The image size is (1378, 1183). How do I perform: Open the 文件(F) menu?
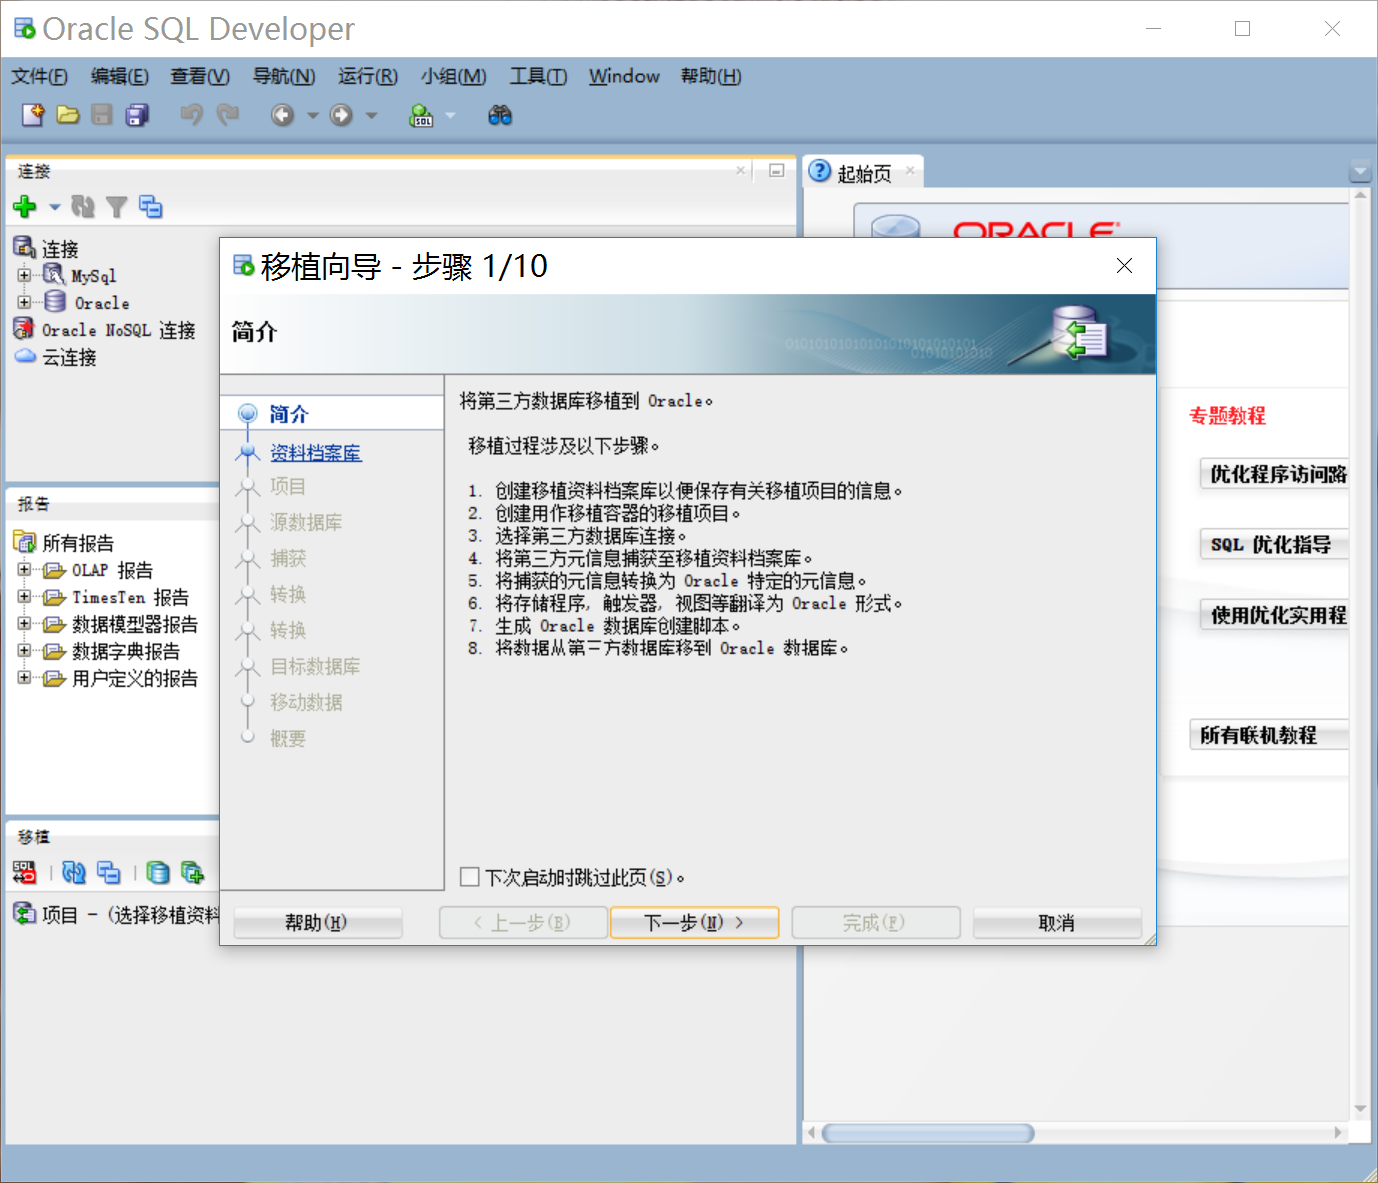[x=40, y=76]
